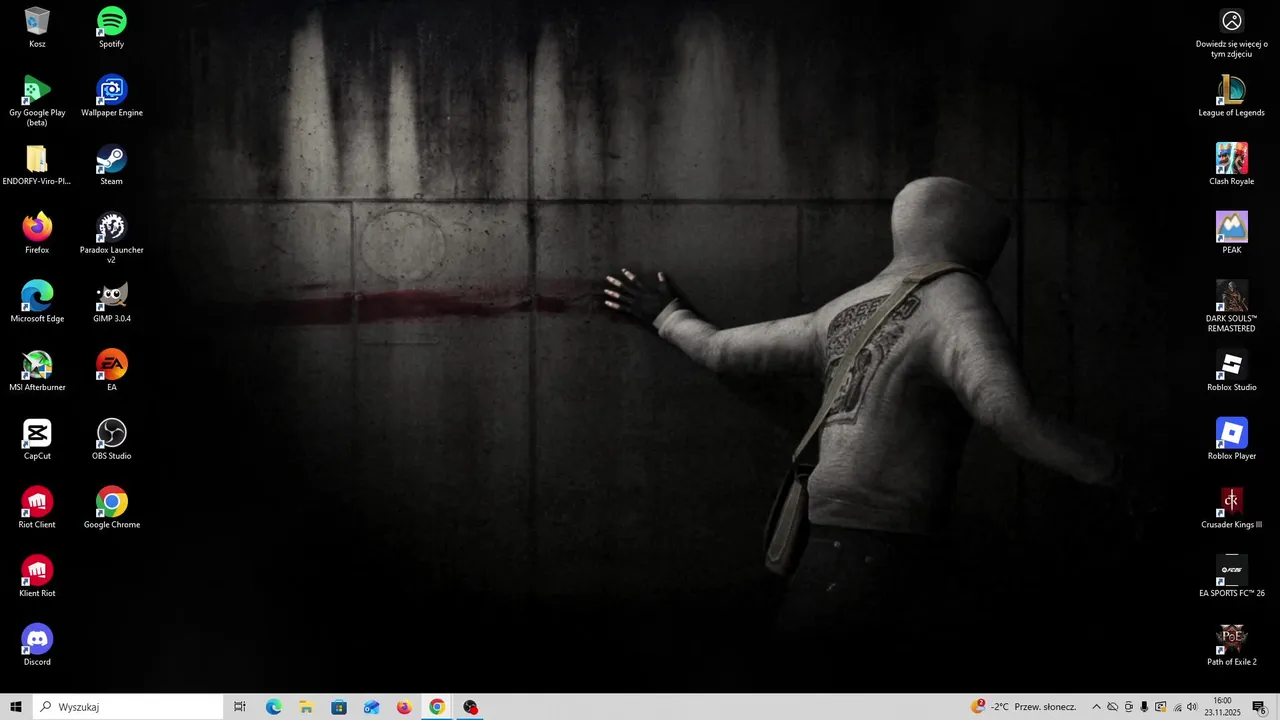Select the Riot Client icon
Image resolution: width=1280 pixels, height=720 pixels.
click(x=37, y=508)
